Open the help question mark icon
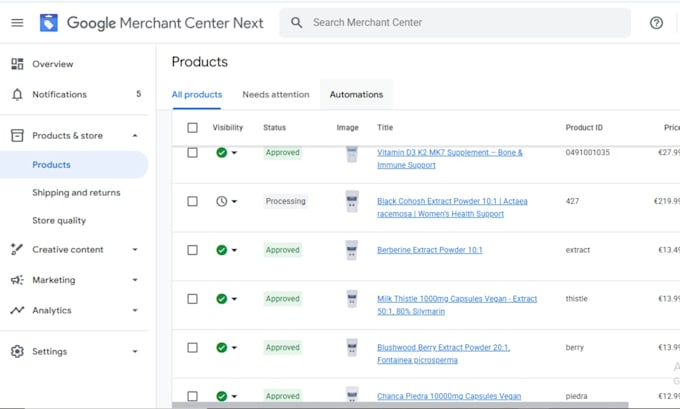 (656, 23)
